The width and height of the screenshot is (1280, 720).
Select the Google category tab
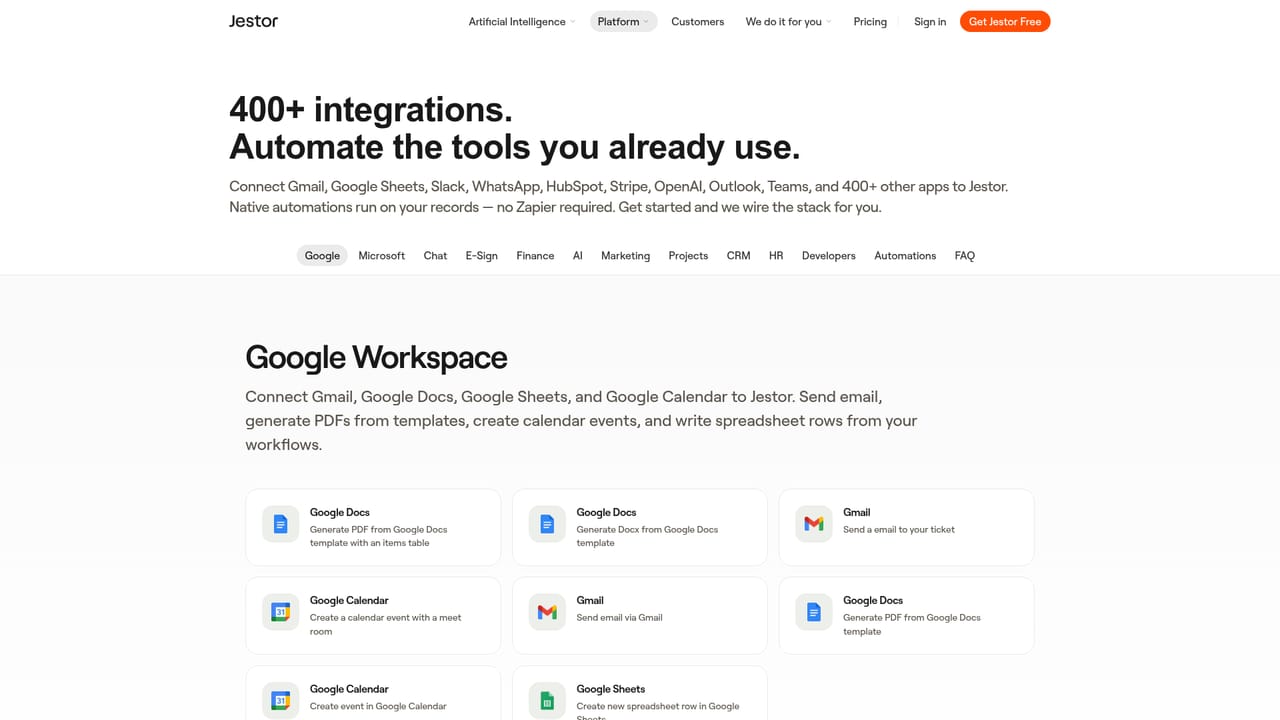[322, 256]
